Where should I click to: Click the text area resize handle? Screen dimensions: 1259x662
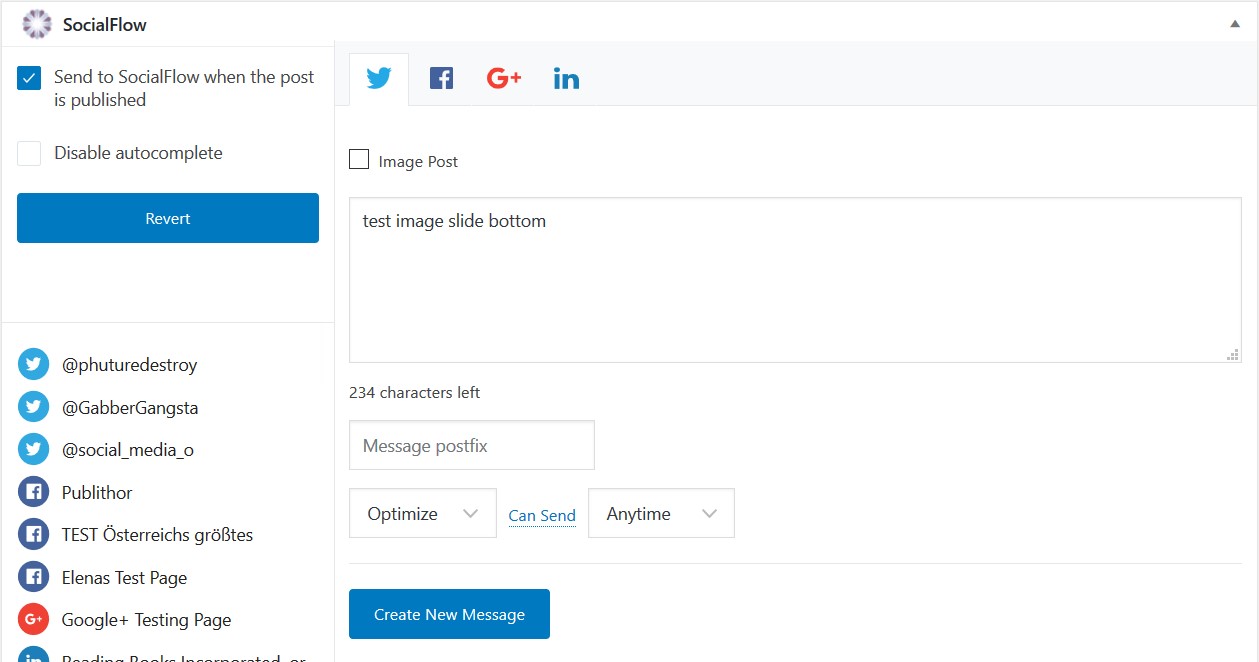coord(1233,354)
